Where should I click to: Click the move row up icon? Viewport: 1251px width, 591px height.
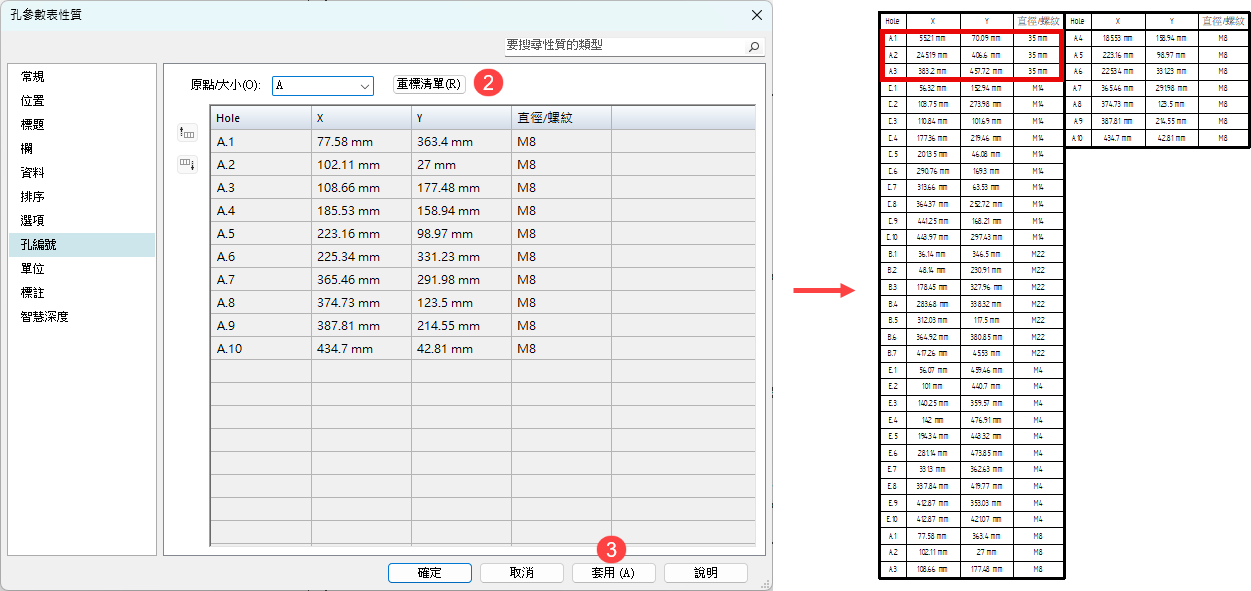(x=187, y=132)
